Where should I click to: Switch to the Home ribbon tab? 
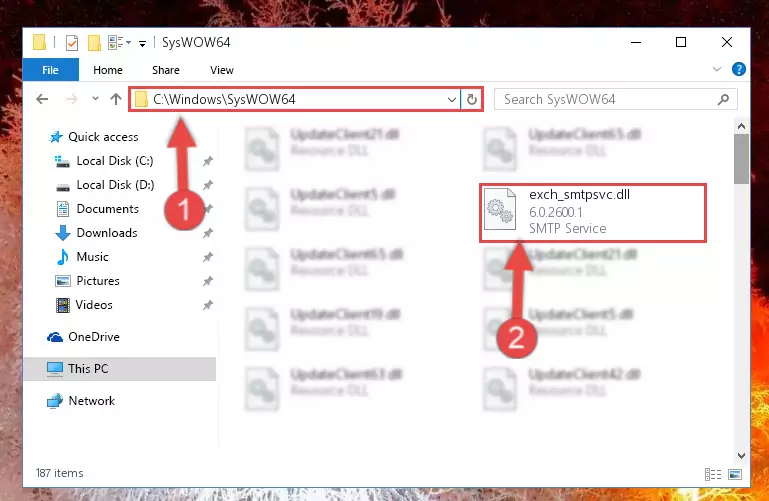pos(108,70)
